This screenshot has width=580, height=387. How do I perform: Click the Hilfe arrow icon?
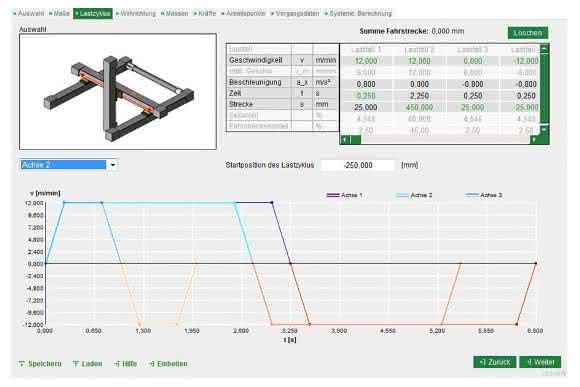click(117, 364)
